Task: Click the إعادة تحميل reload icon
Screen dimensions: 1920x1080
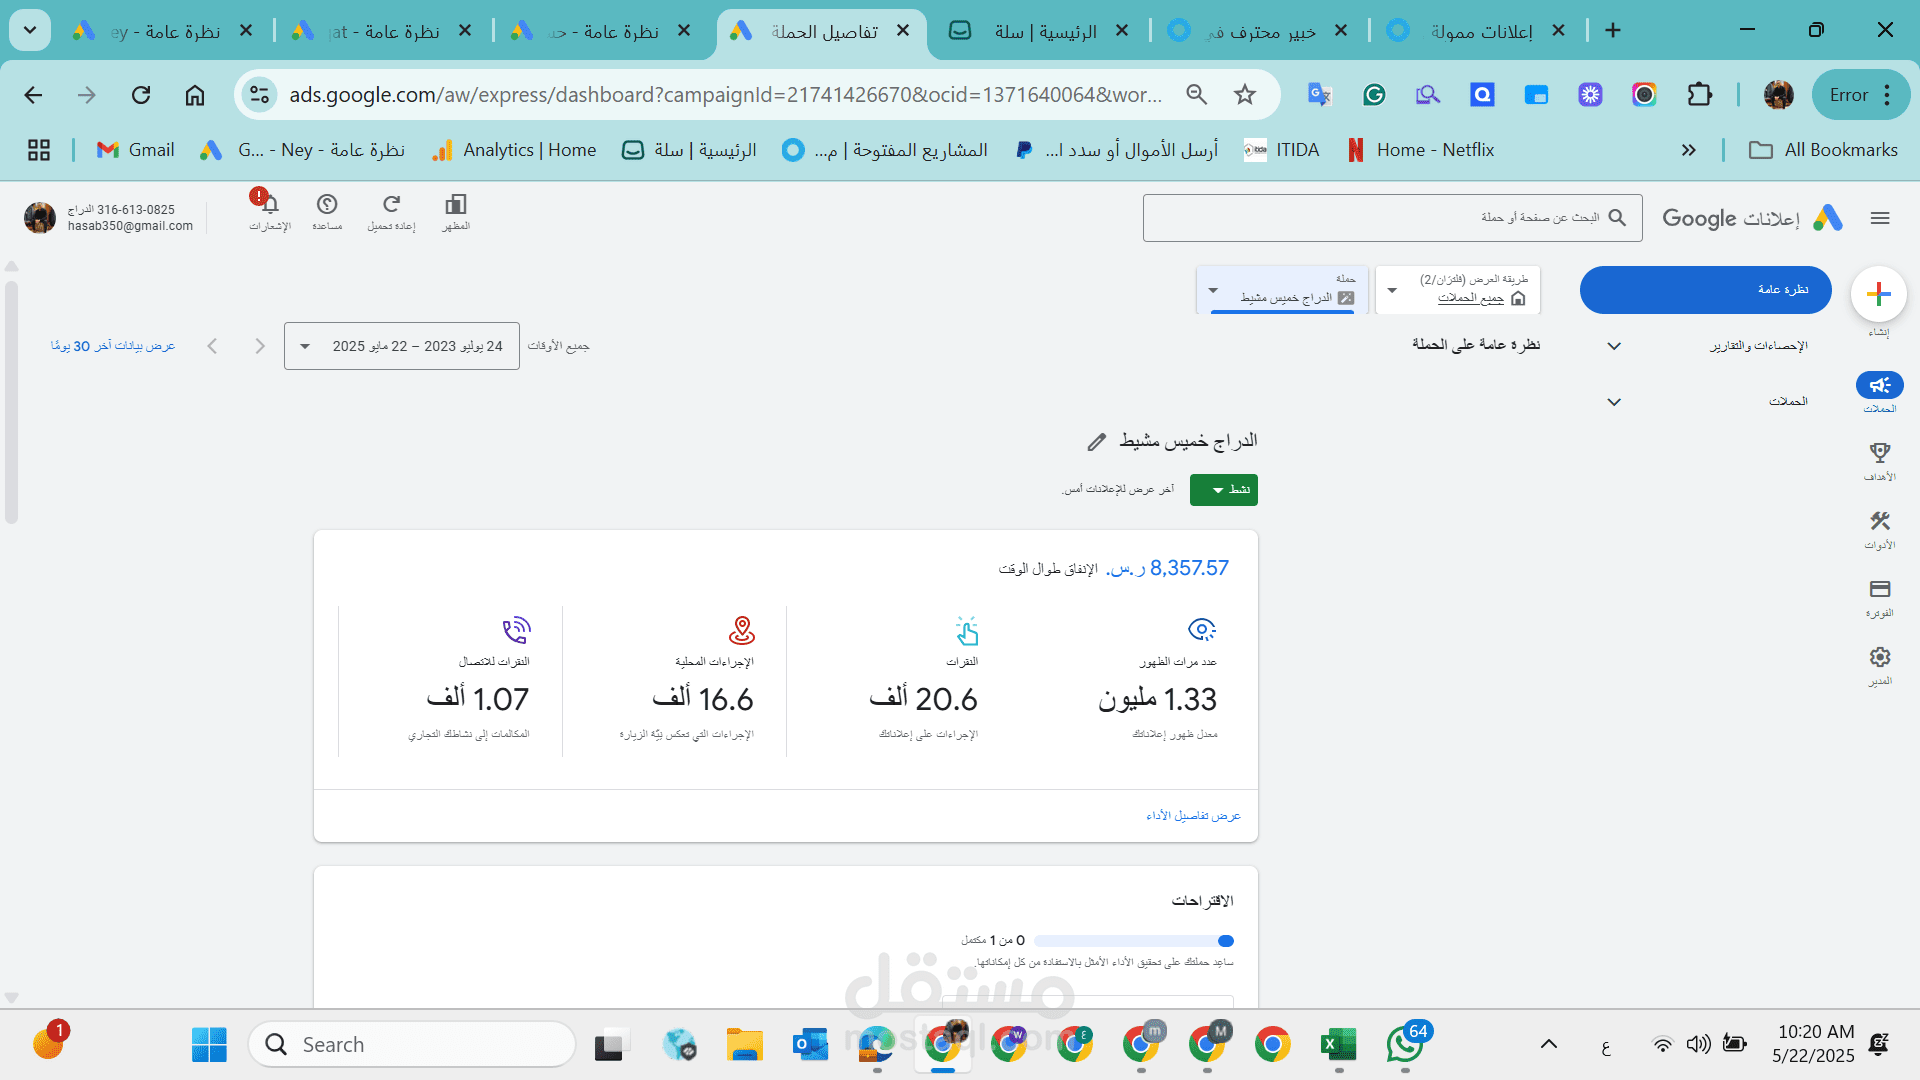Action: [x=391, y=207]
